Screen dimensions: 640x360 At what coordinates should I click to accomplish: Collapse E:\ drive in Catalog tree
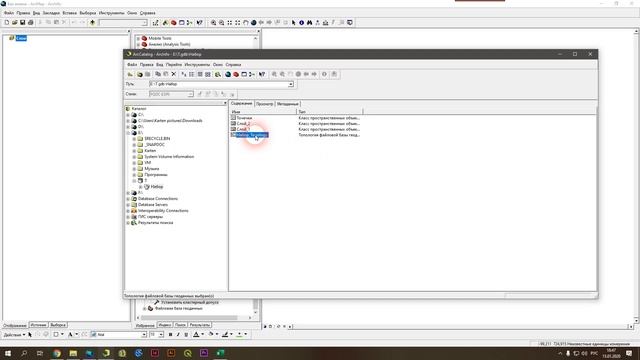[x=128, y=133]
